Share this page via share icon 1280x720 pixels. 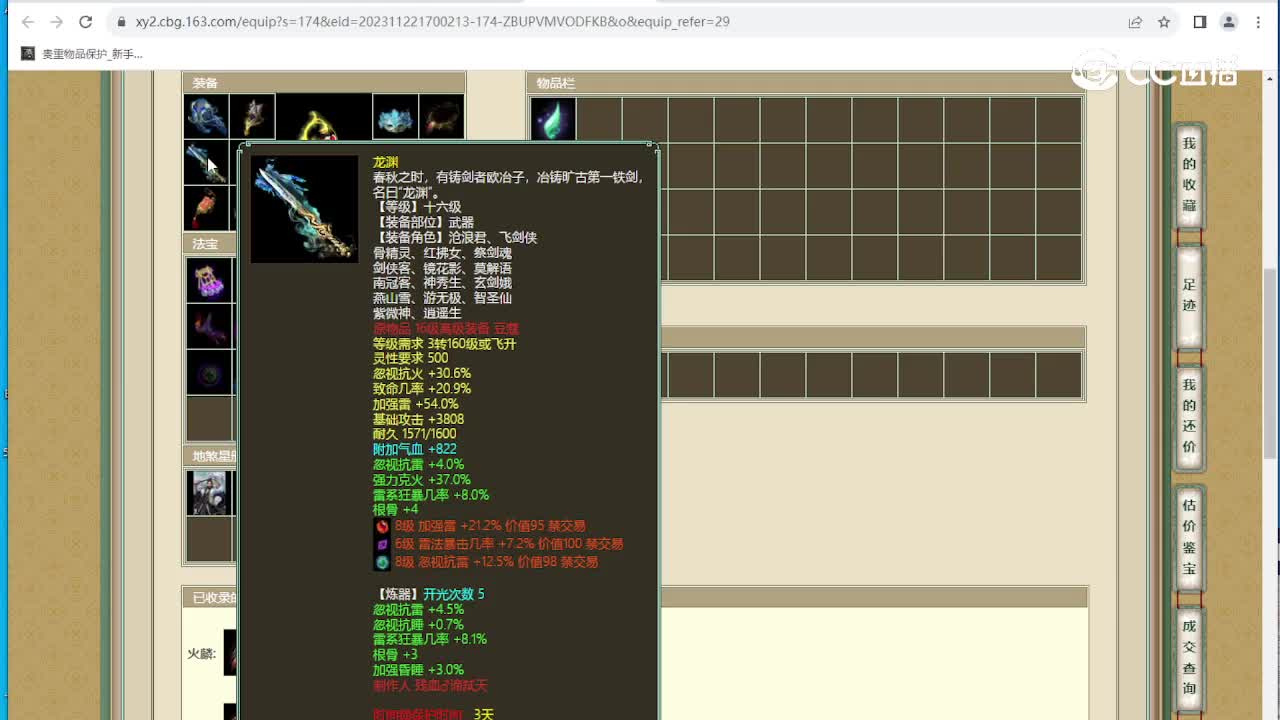(1135, 22)
